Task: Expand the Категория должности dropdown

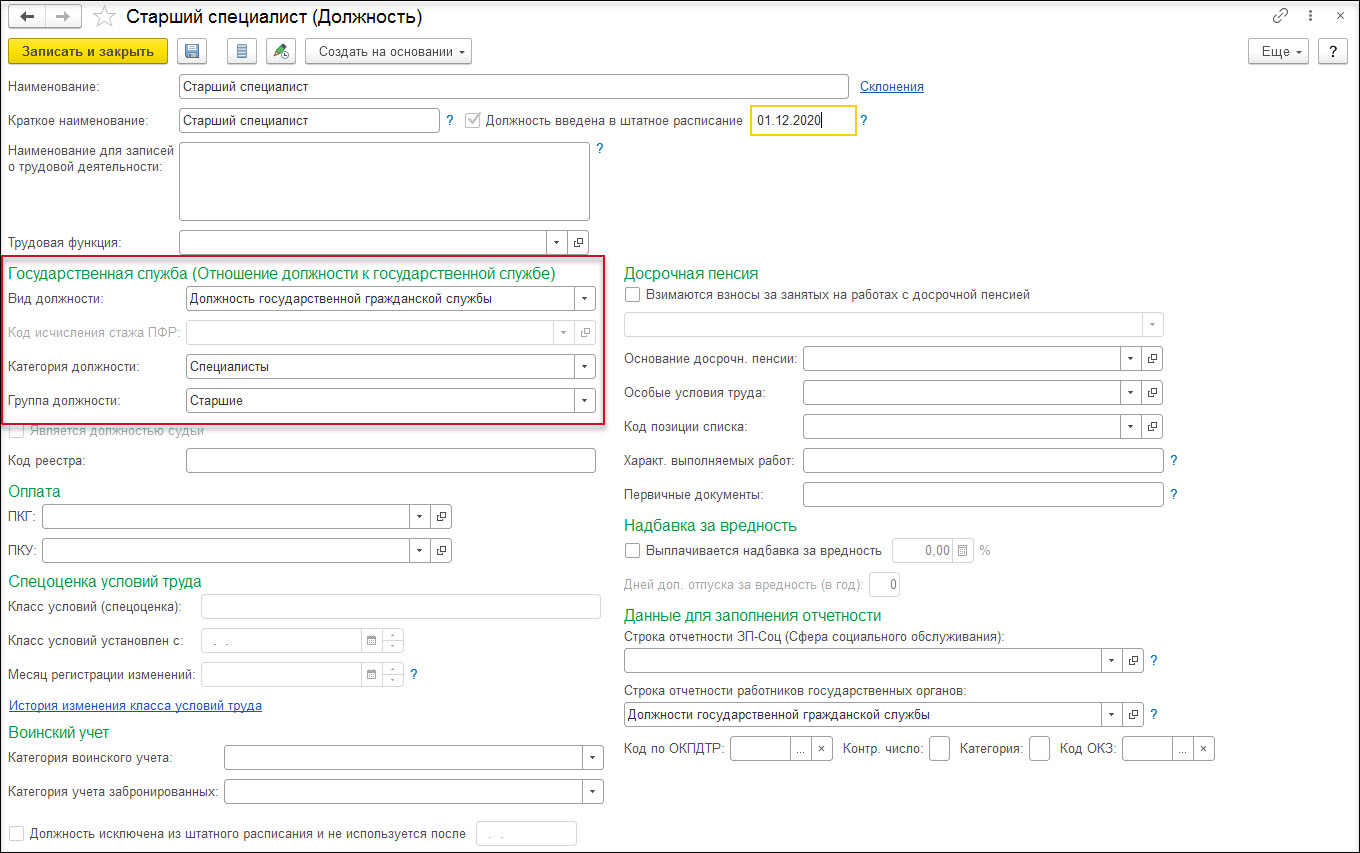Action: (585, 366)
